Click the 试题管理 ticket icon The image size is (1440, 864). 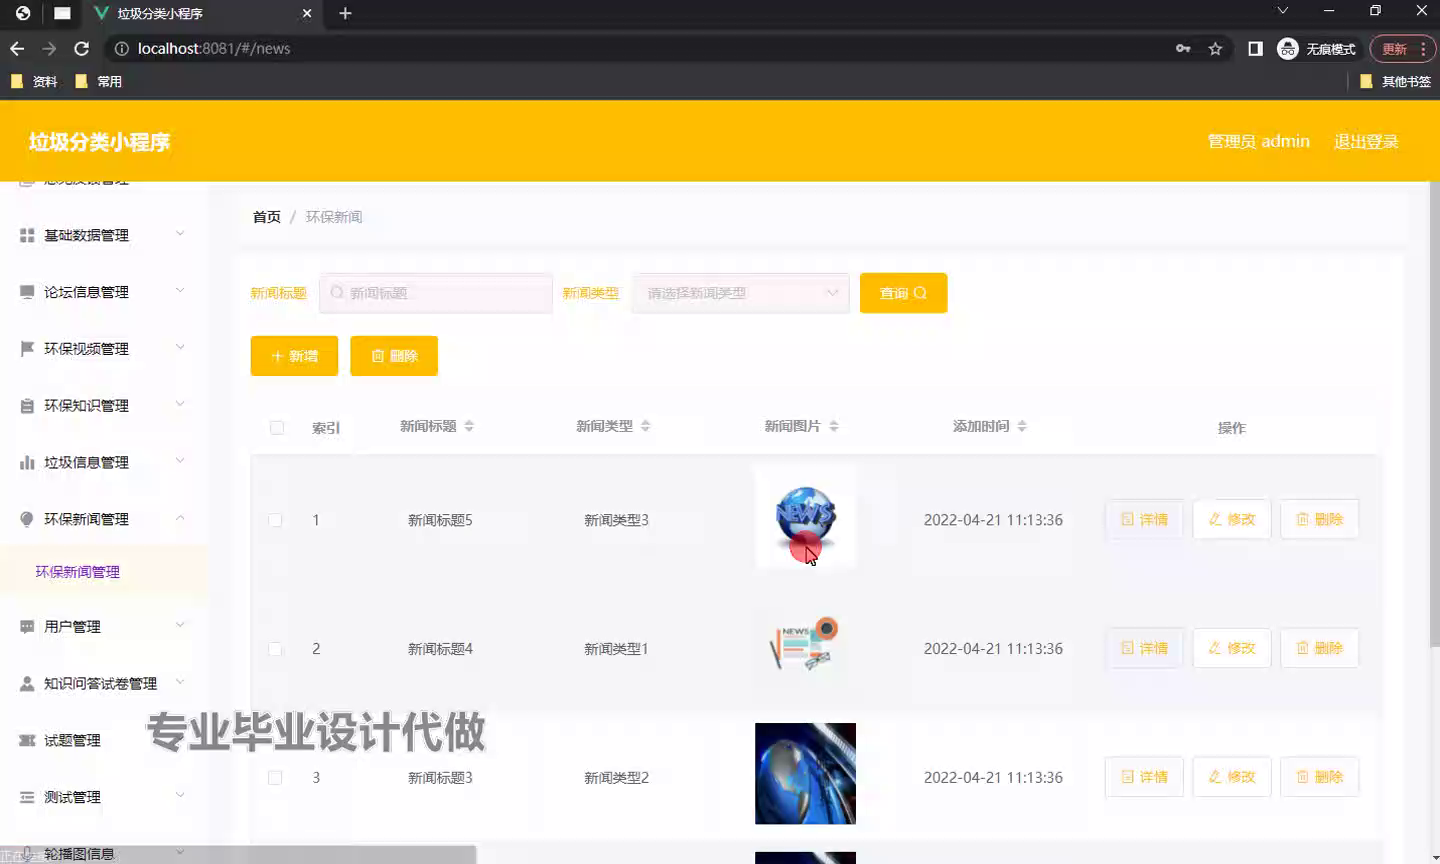click(27, 741)
